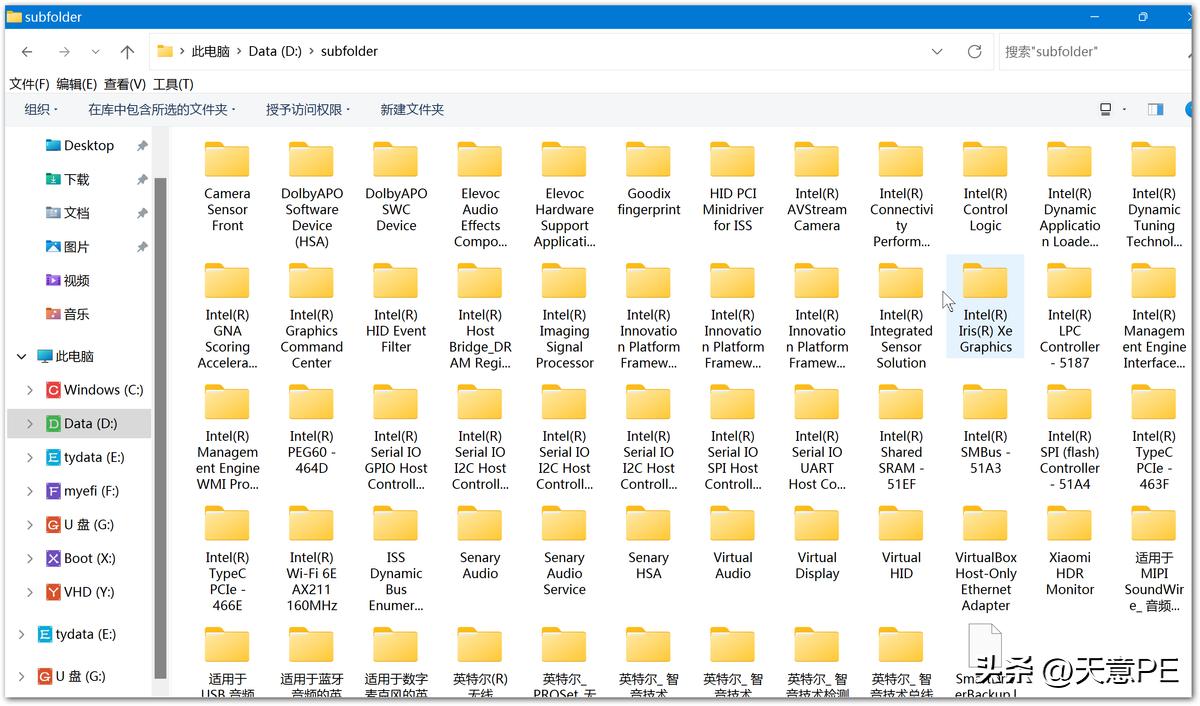
Task: Click the Up one level arrow
Action: point(127,52)
